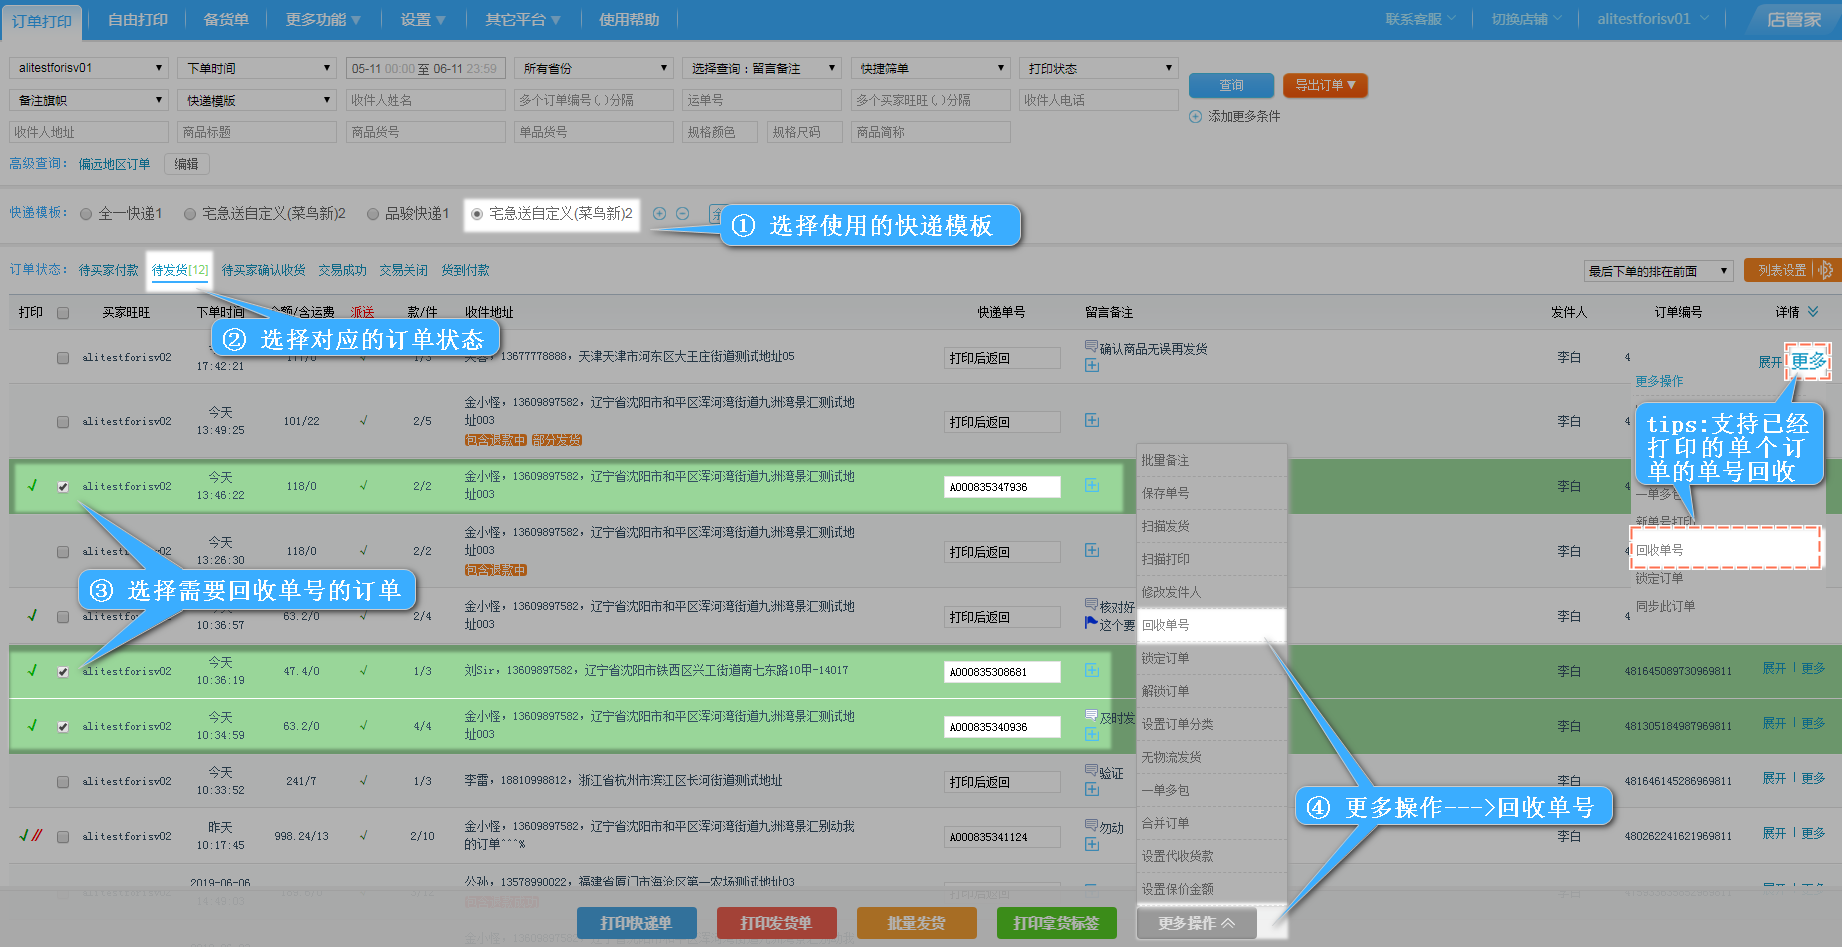Click the plus icon beside express templates
The image size is (1842, 947).
[659, 213]
